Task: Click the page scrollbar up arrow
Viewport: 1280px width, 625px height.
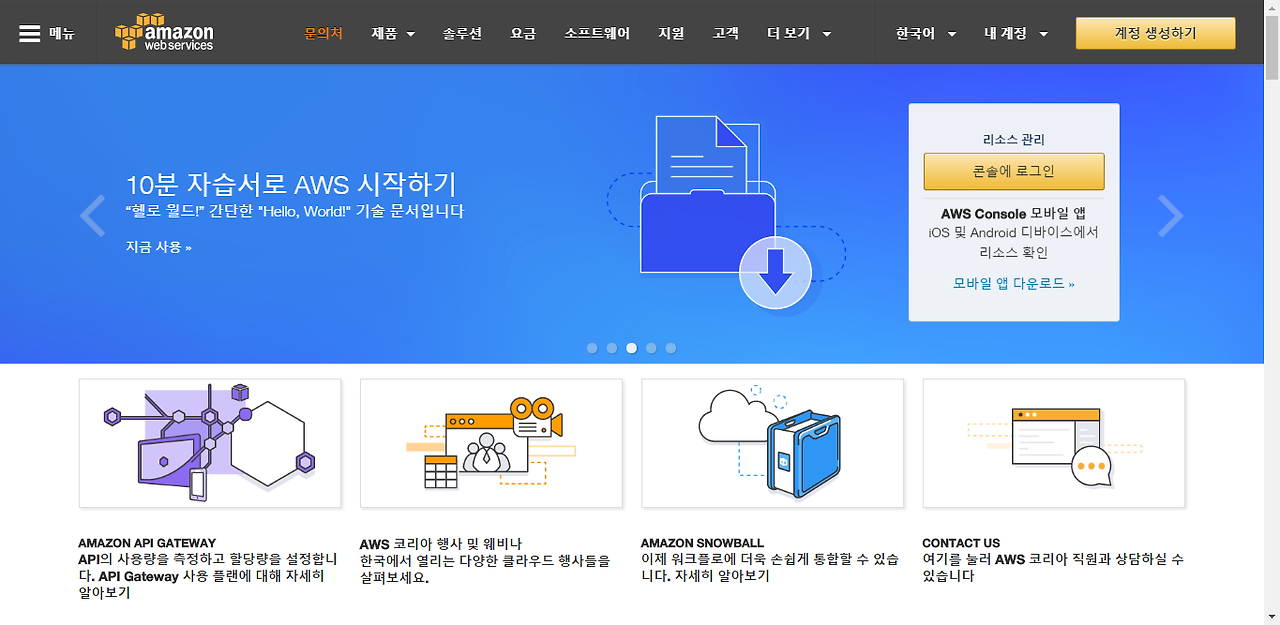Action: coord(1271,8)
